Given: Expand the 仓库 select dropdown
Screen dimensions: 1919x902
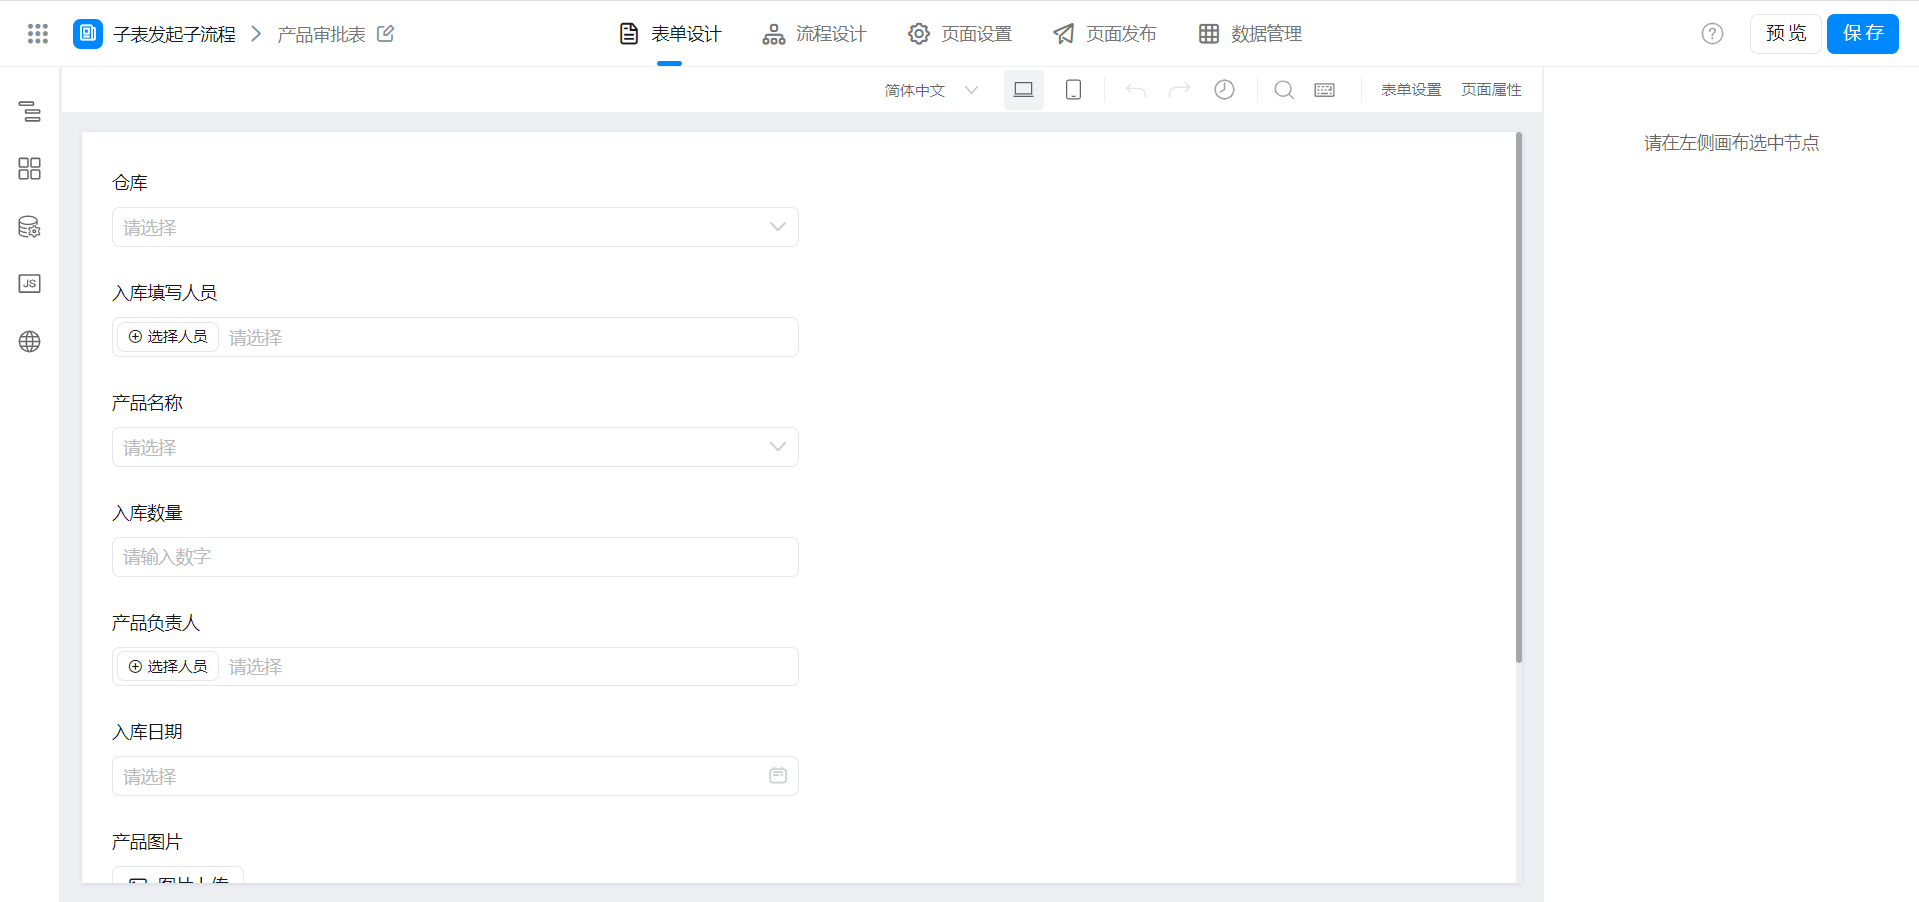Looking at the screenshot, I should click(x=455, y=227).
